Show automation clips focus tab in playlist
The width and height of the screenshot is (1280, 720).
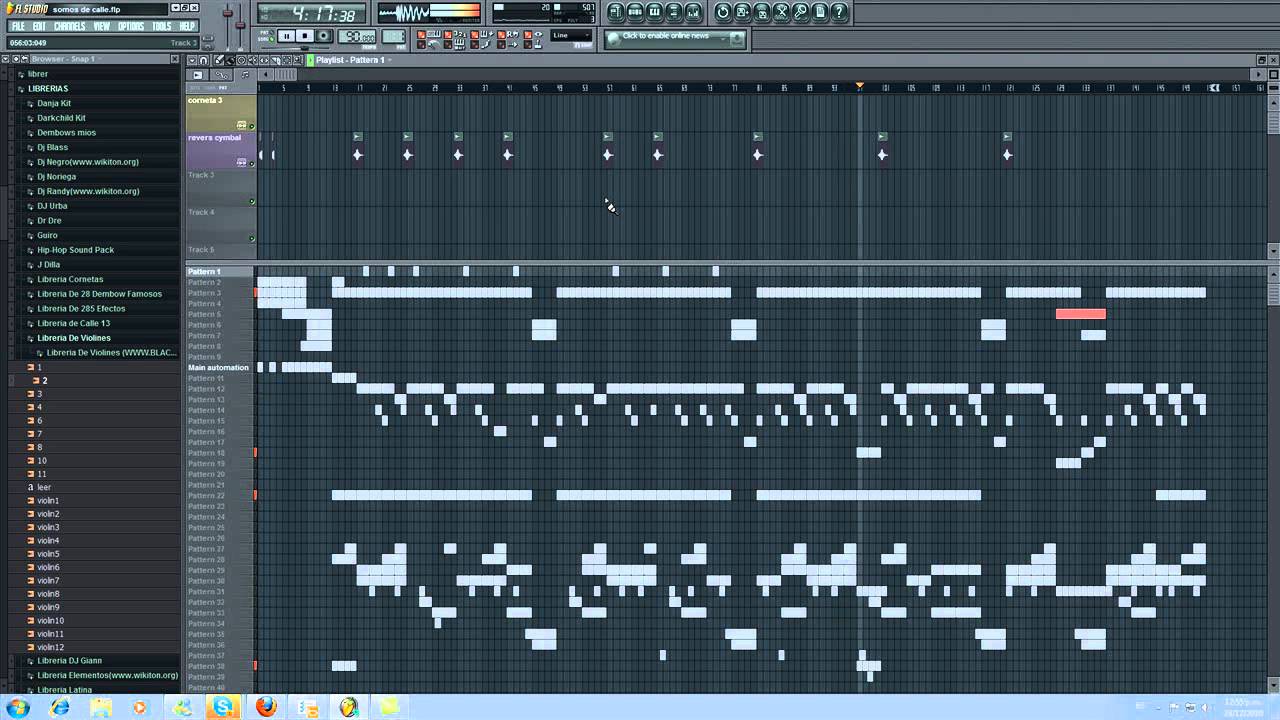tap(221, 75)
